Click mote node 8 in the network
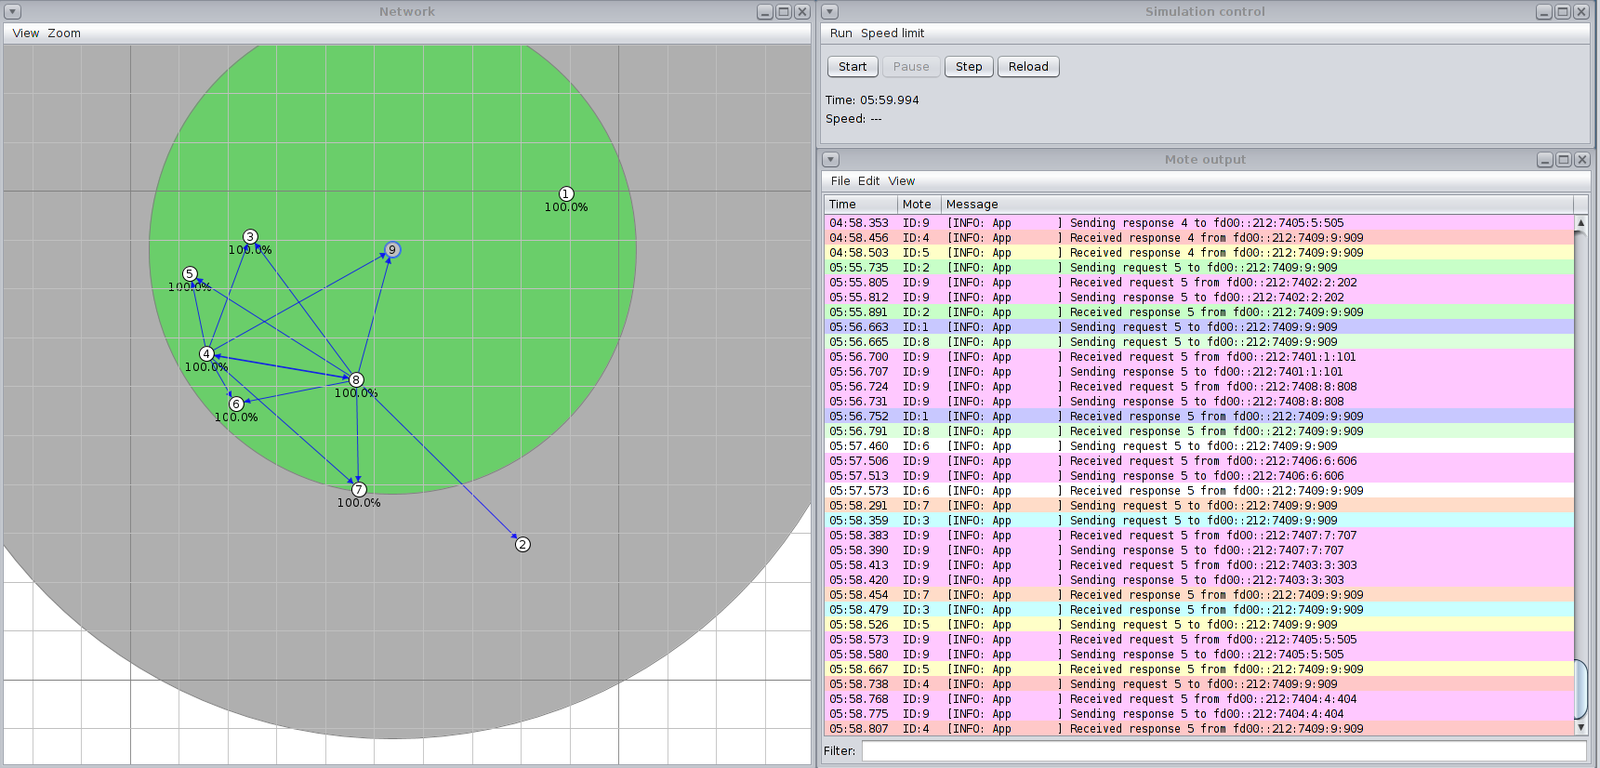Screen dimensions: 1600x768 point(356,380)
